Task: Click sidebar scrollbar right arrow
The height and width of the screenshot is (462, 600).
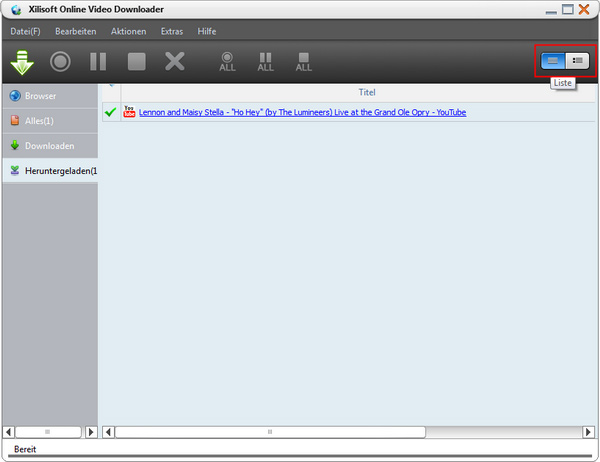Action: [x=91, y=432]
